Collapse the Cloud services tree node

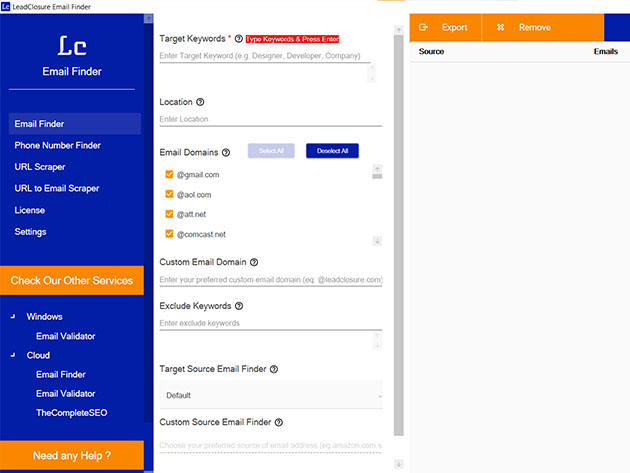pos(13,355)
